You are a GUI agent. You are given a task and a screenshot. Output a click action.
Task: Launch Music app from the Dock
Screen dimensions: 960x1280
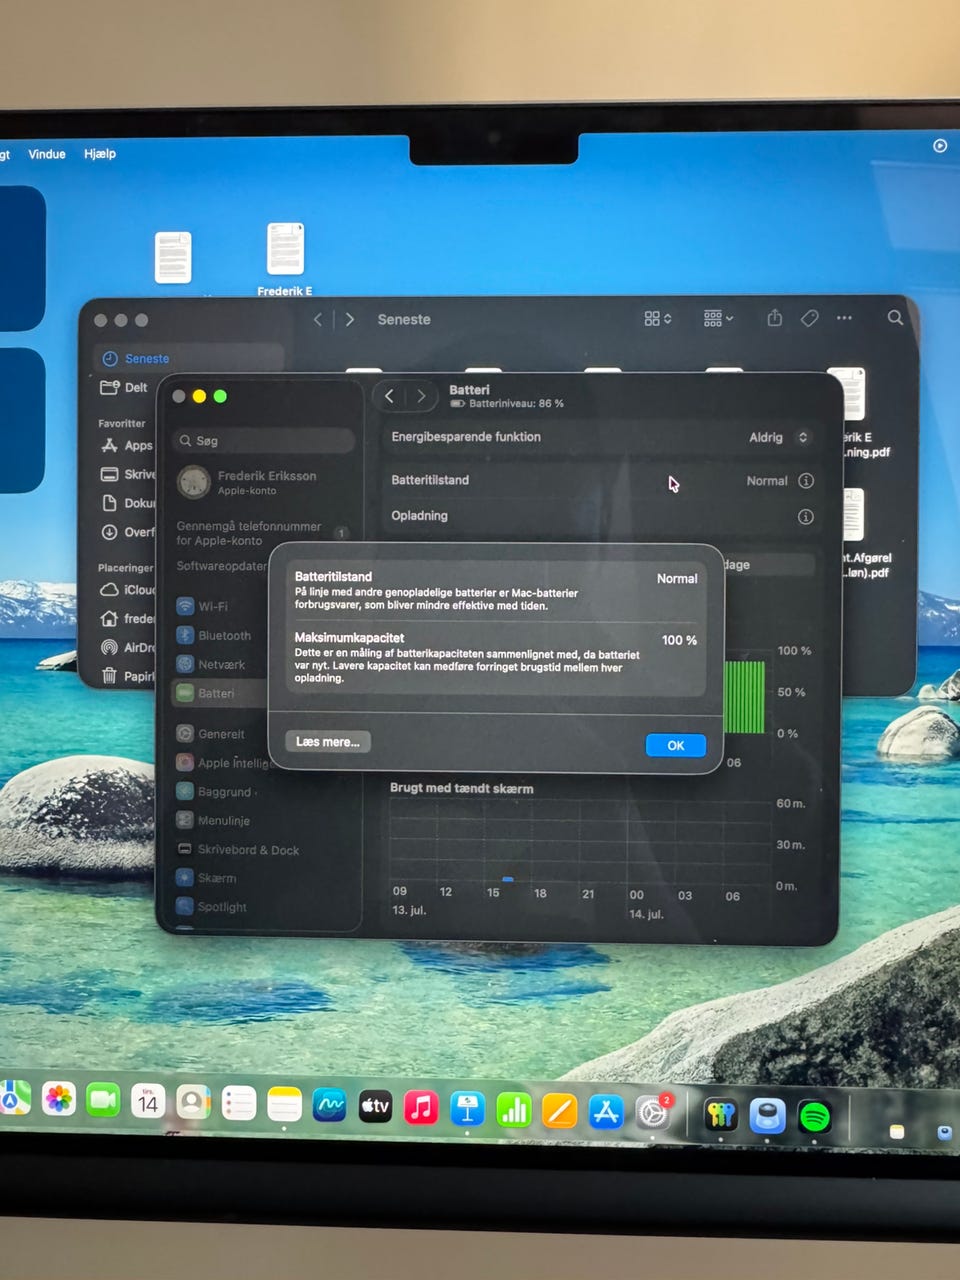point(421,1108)
